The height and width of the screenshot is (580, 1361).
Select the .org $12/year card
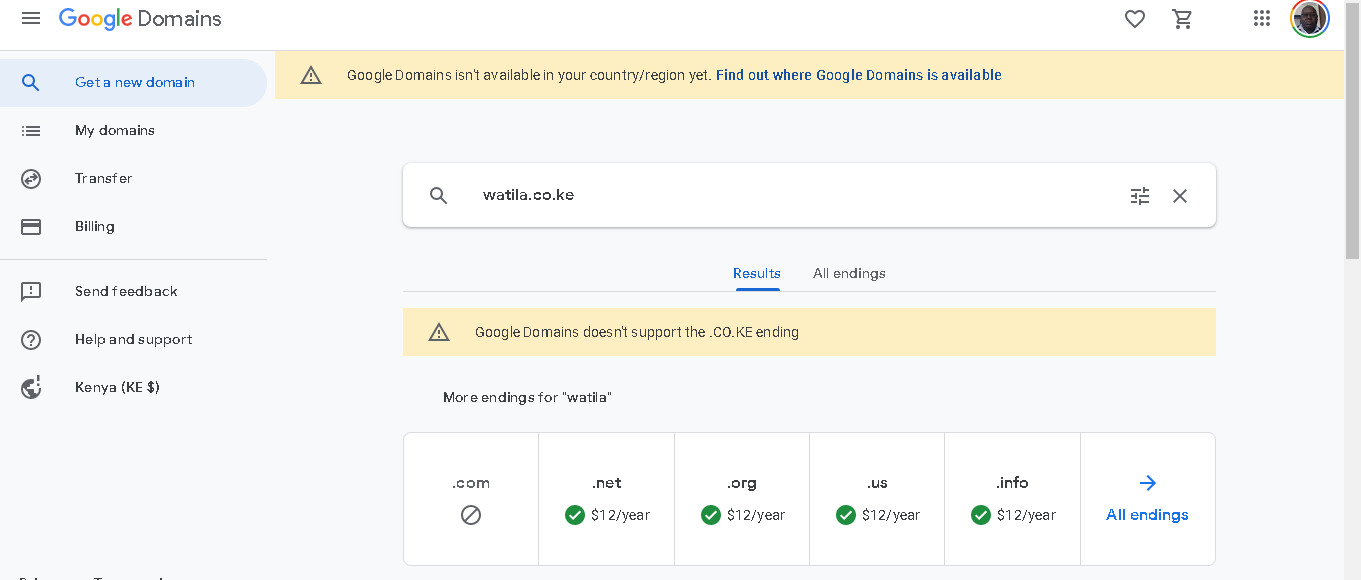(x=742, y=499)
